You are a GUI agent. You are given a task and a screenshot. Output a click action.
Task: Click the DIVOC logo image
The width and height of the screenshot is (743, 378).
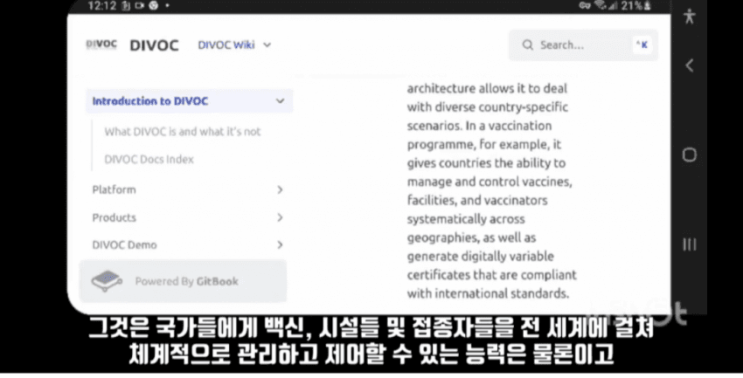pyautogui.click(x=101, y=45)
